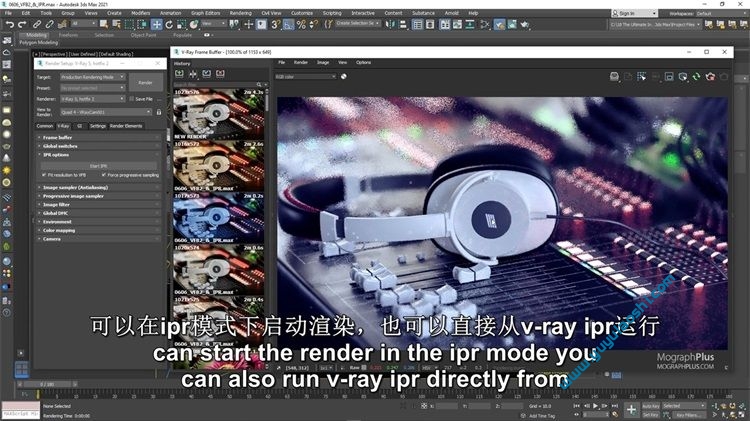Toggle the Percent Snap icon

point(301,24)
